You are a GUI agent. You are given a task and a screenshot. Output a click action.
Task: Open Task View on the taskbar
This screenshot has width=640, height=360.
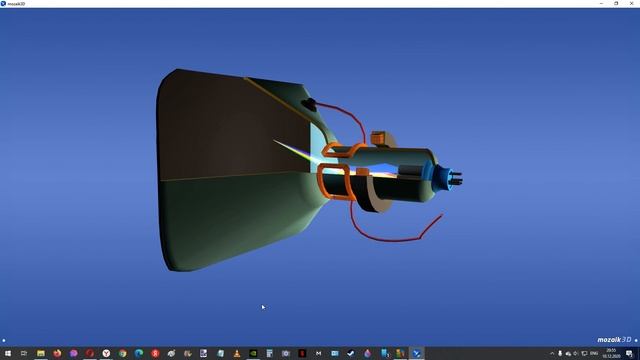[24, 353]
